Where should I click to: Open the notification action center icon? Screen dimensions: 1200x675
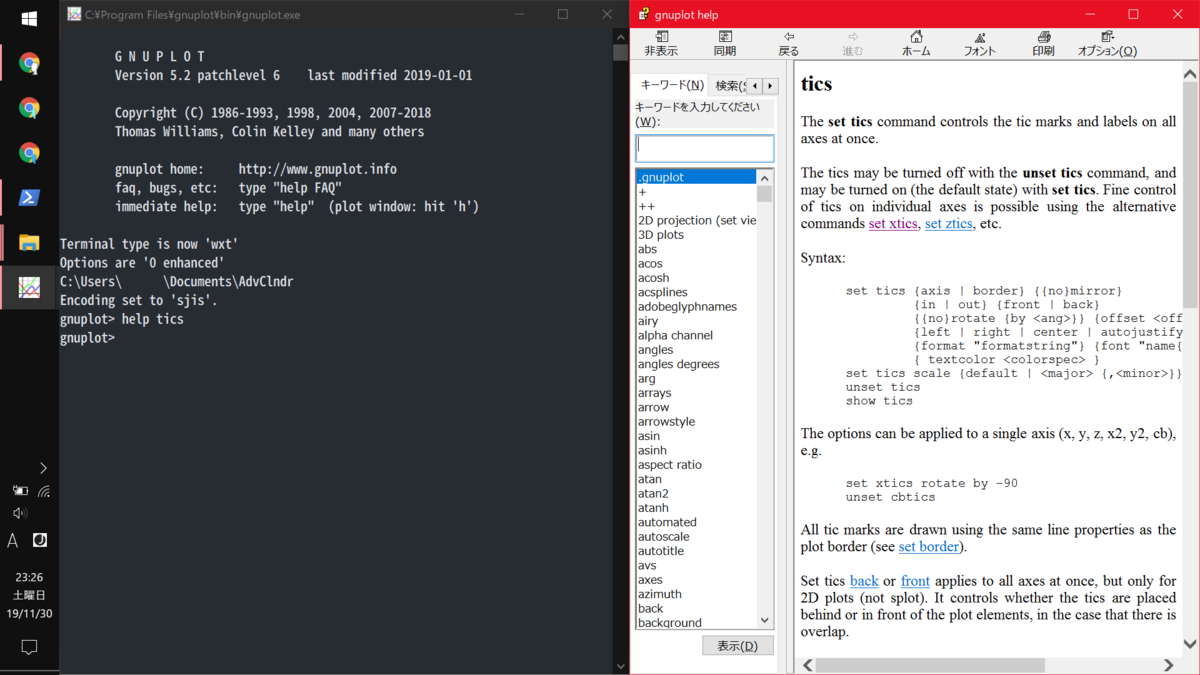click(x=29, y=647)
